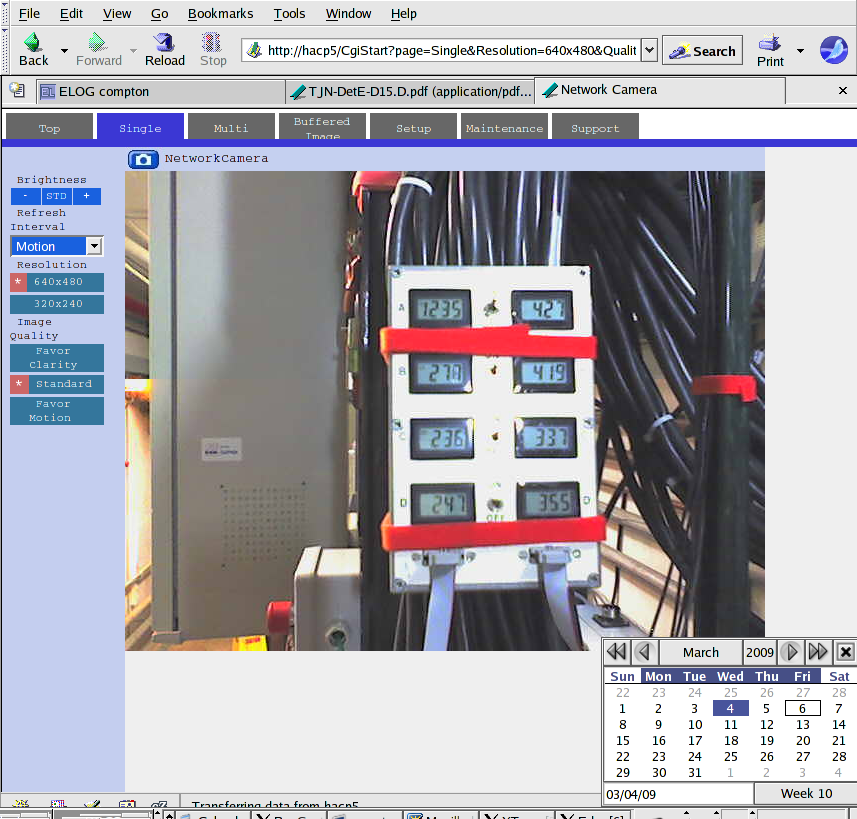
Task: Click the snapshot camera icon
Action: (143, 159)
